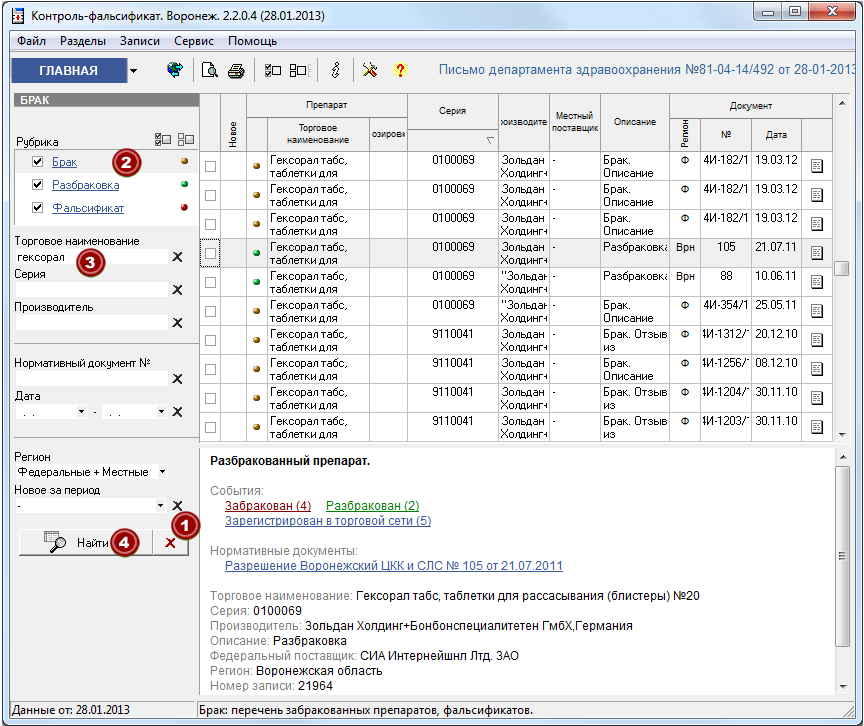Uncheck the Фальсификат rubric checkbox
This screenshot has width=864, height=726.
coord(37,208)
